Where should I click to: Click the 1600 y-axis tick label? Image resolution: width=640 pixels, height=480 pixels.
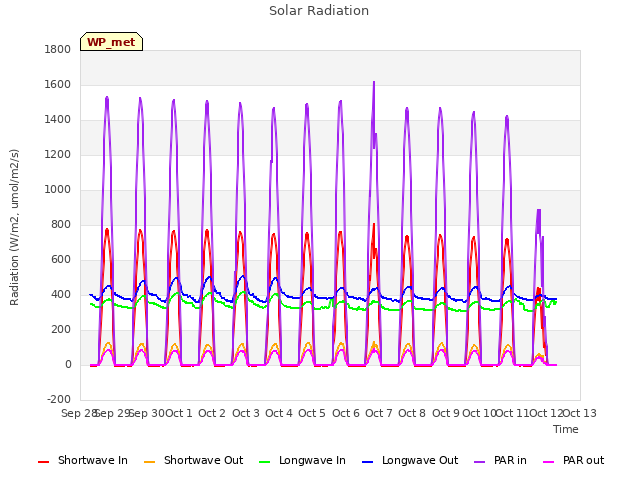point(58,85)
